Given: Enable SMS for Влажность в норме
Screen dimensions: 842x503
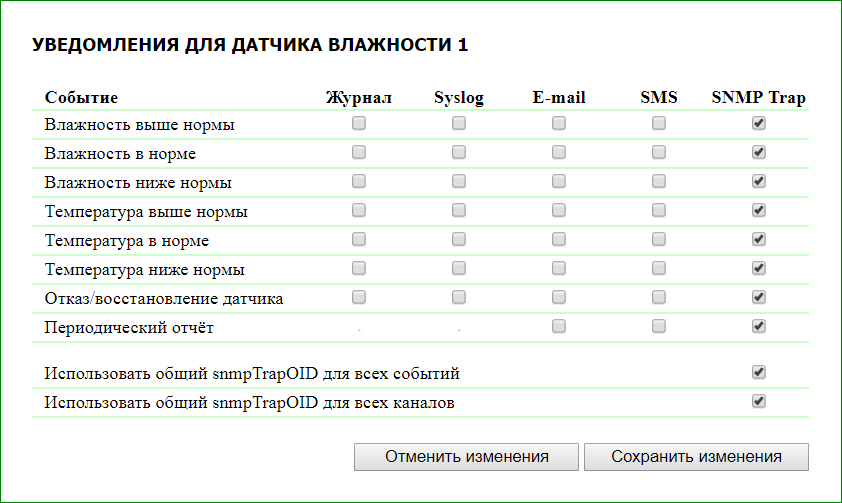Looking at the screenshot, I should coord(659,152).
